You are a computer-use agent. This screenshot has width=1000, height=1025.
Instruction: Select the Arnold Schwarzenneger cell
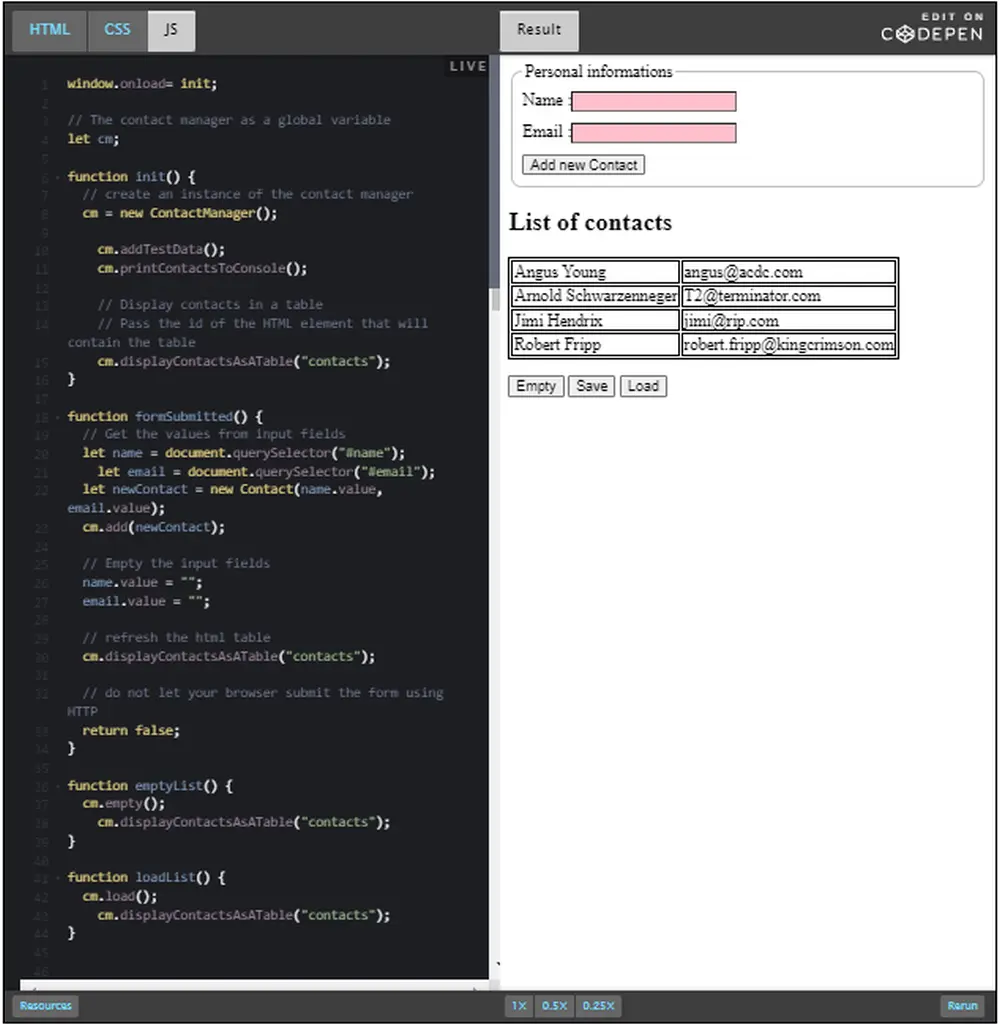(x=594, y=296)
